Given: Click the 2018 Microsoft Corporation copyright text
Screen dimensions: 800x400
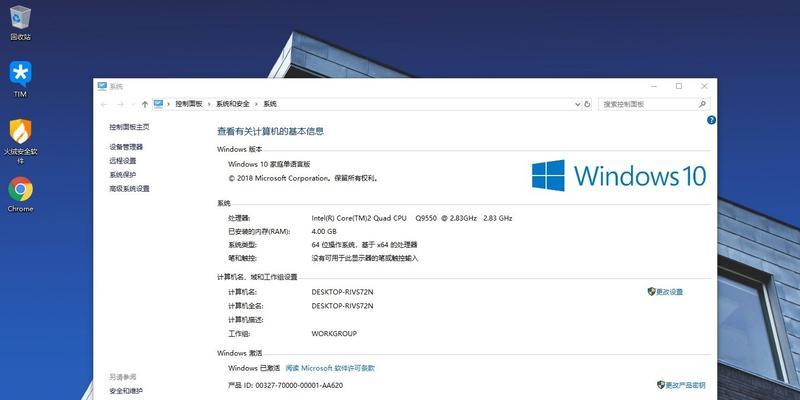Looking at the screenshot, I should [x=303, y=179].
